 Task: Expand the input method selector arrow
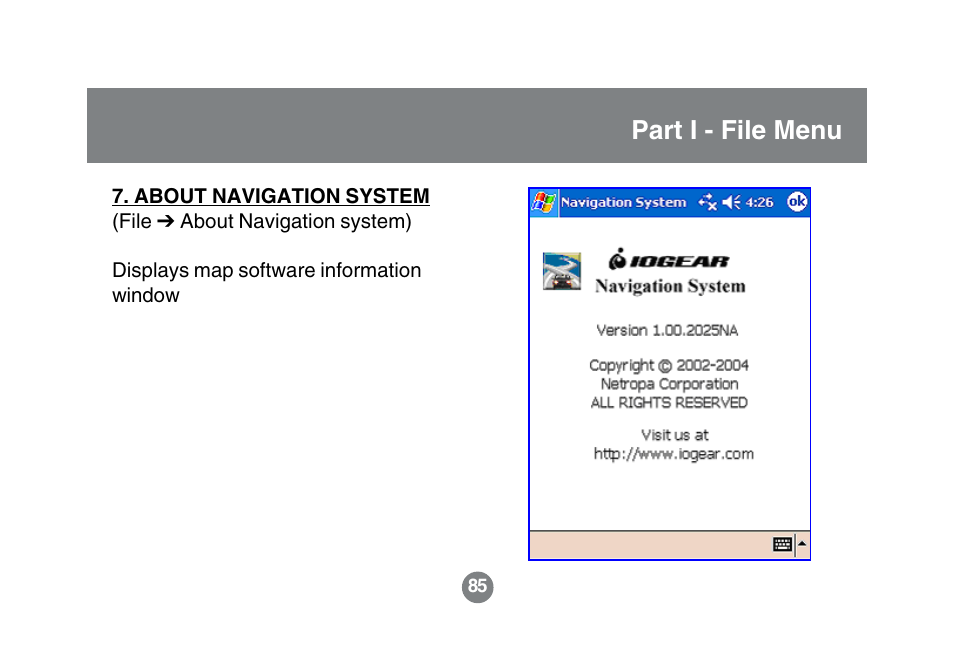click(x=802, y=544)
